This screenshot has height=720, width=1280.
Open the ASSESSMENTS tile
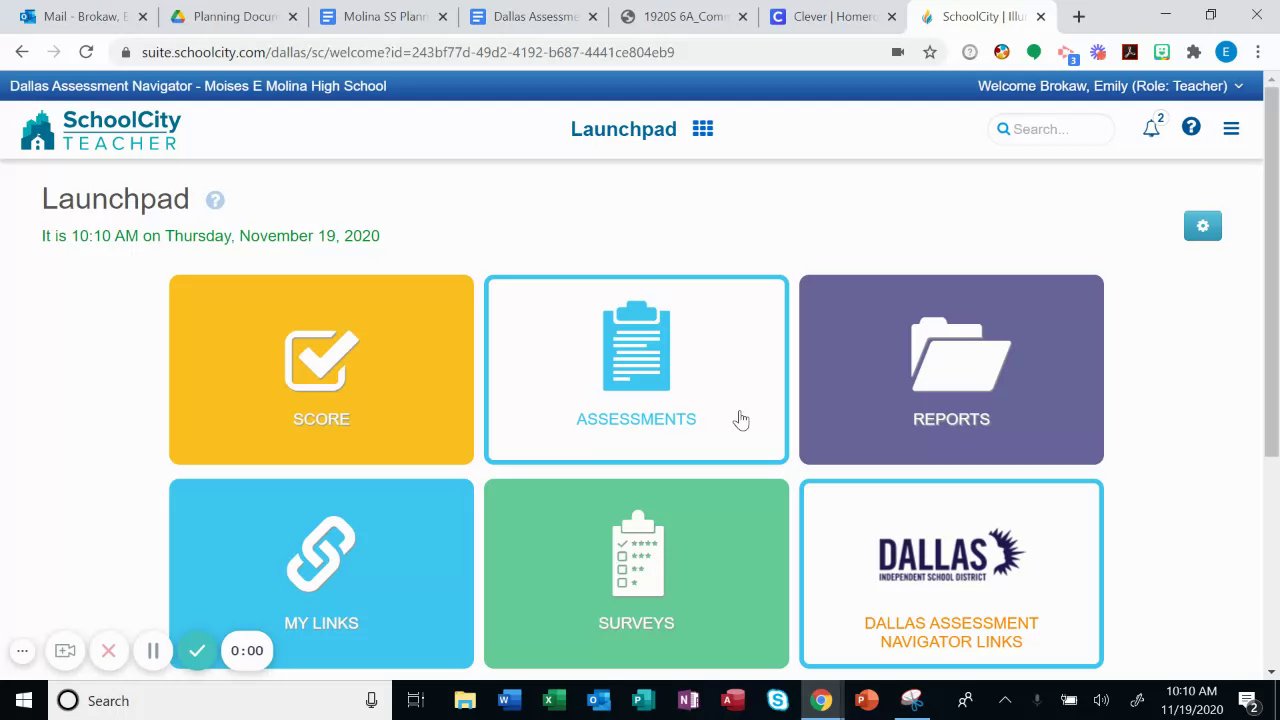[636, 369]
